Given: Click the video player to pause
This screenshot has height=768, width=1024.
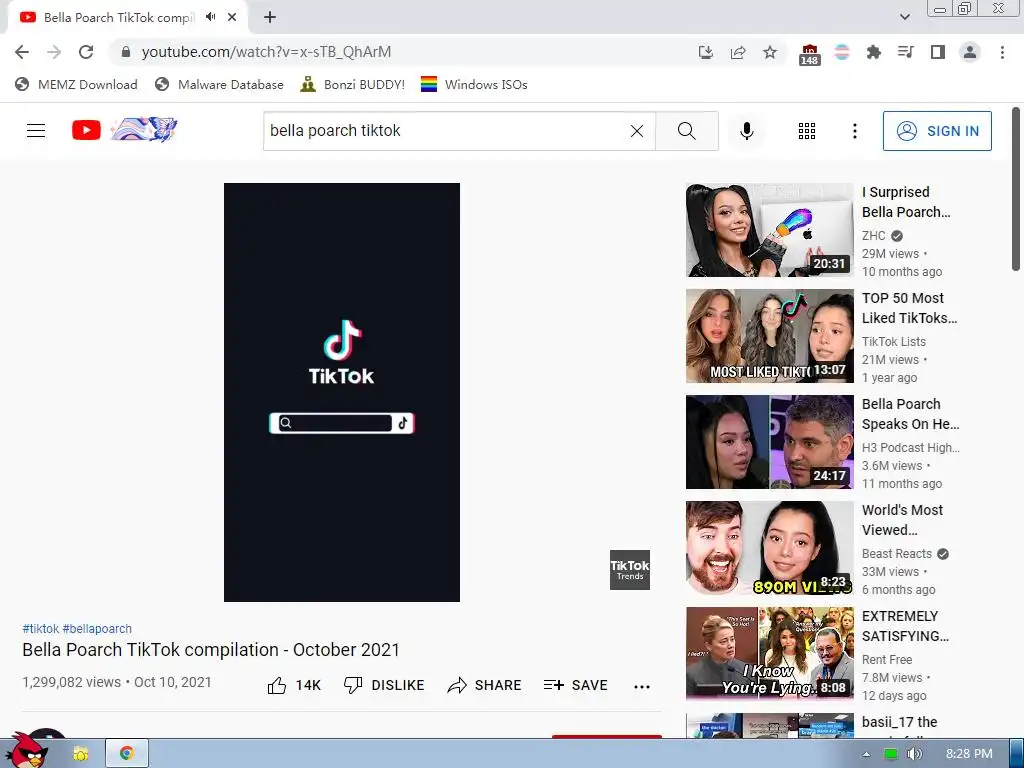Looking at the screenshot, I should (342, 392).
